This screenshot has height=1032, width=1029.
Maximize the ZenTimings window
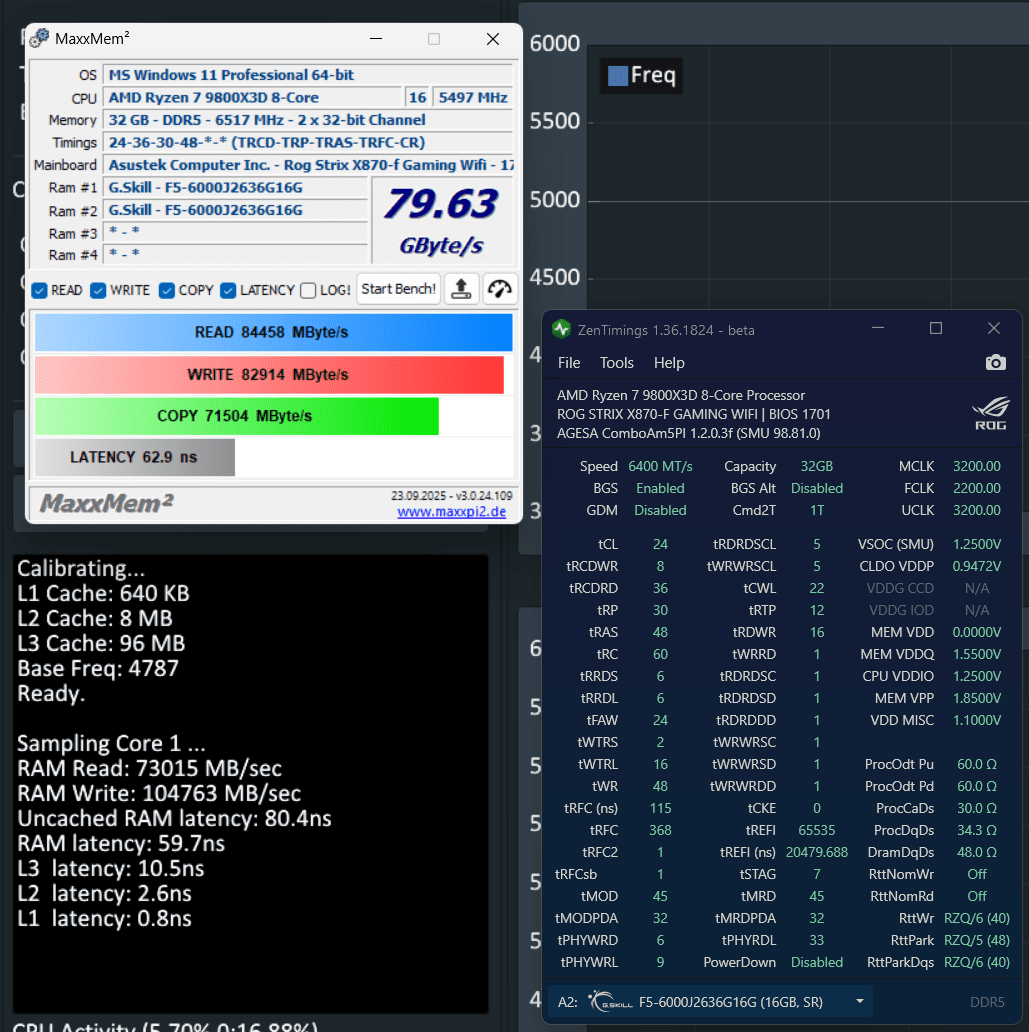coord(936,328)
